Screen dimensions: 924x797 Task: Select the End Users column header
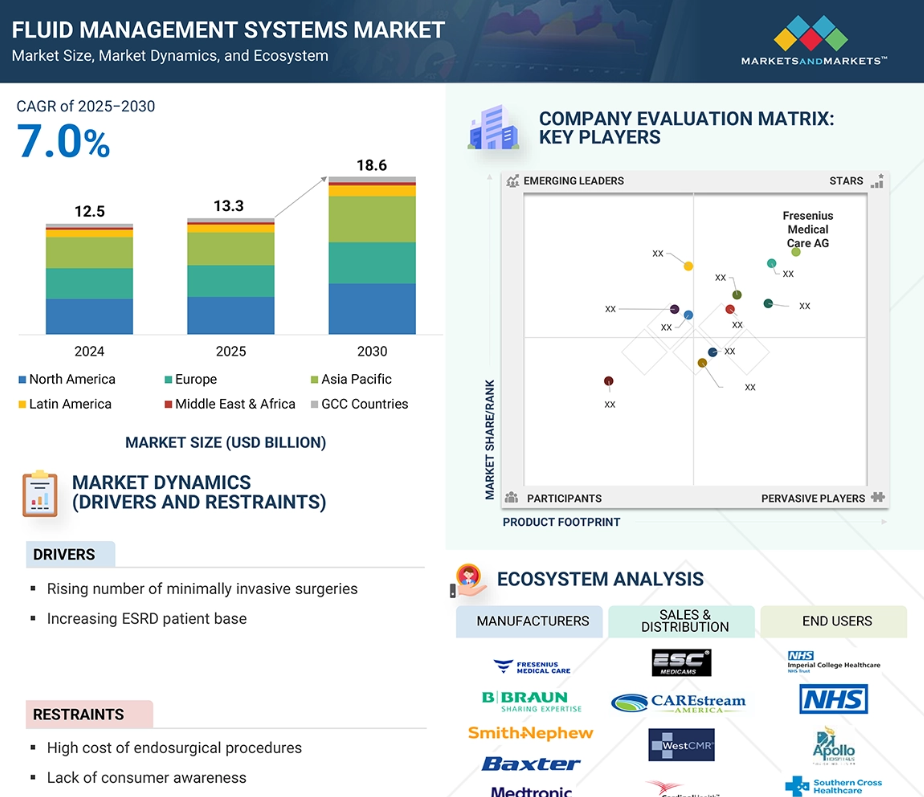coord(834,621)
